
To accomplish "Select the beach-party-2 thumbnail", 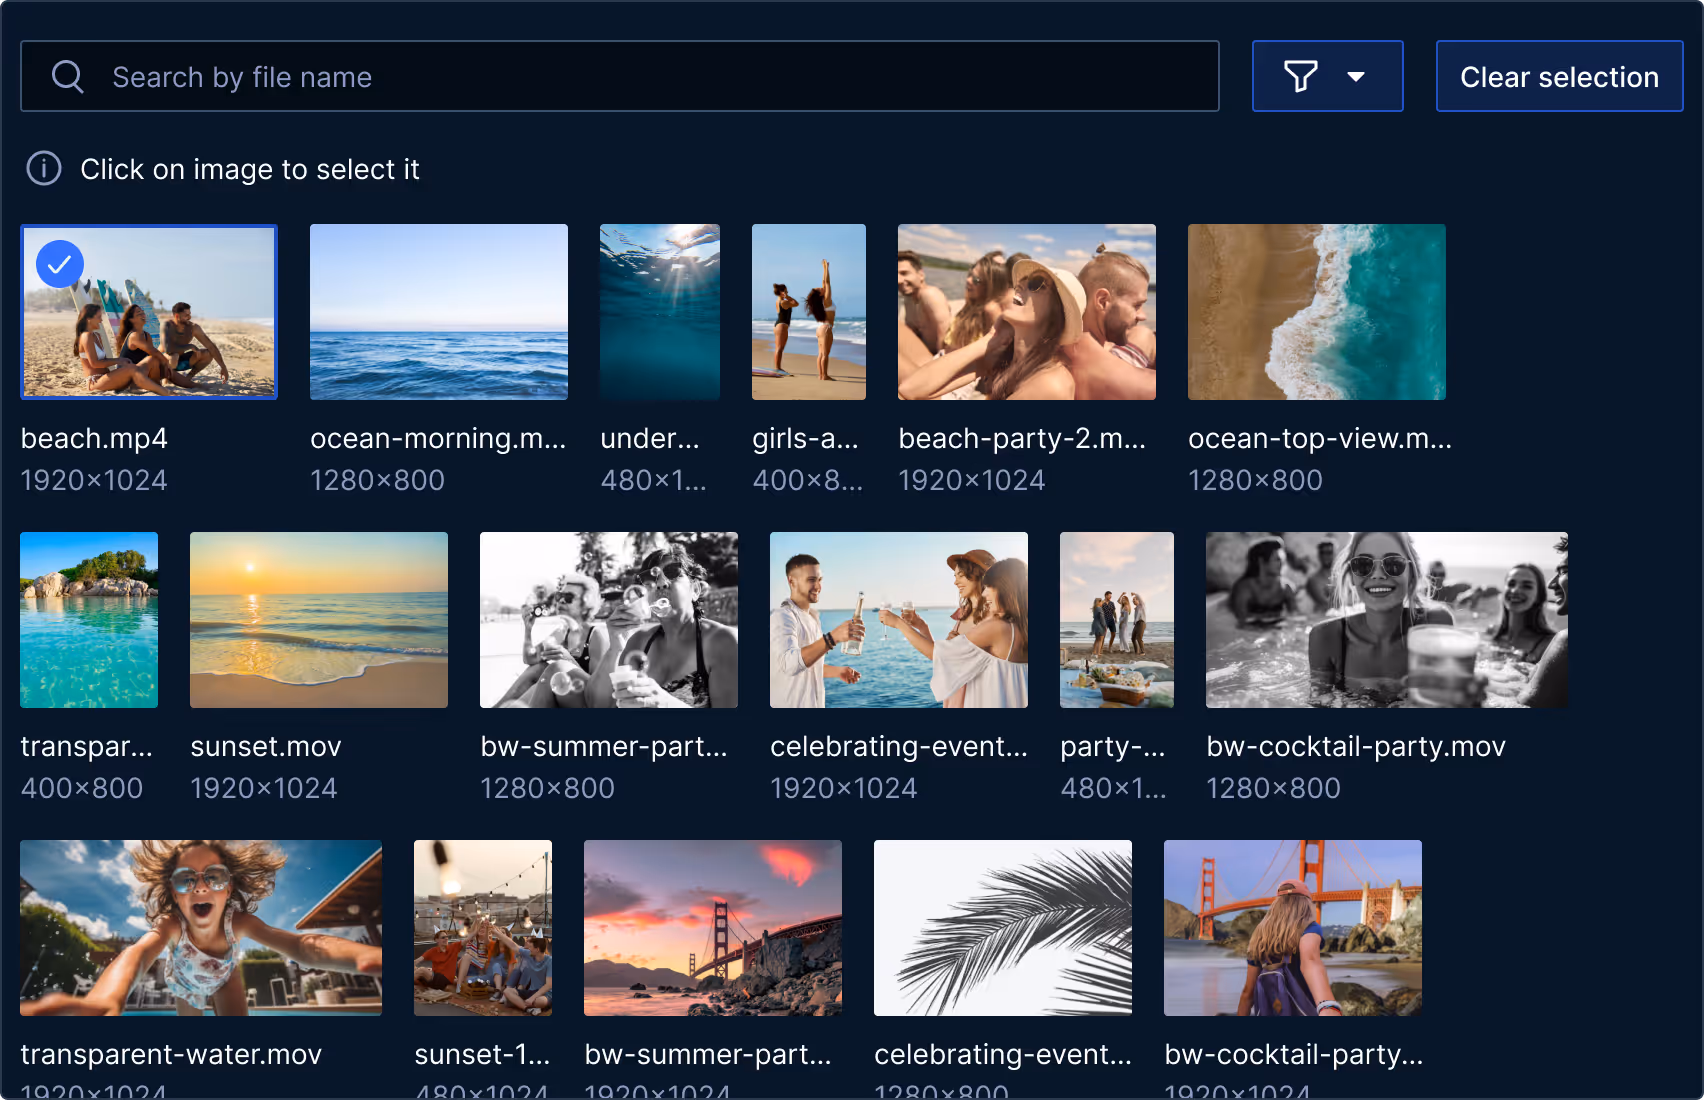I will [1026, 312].
